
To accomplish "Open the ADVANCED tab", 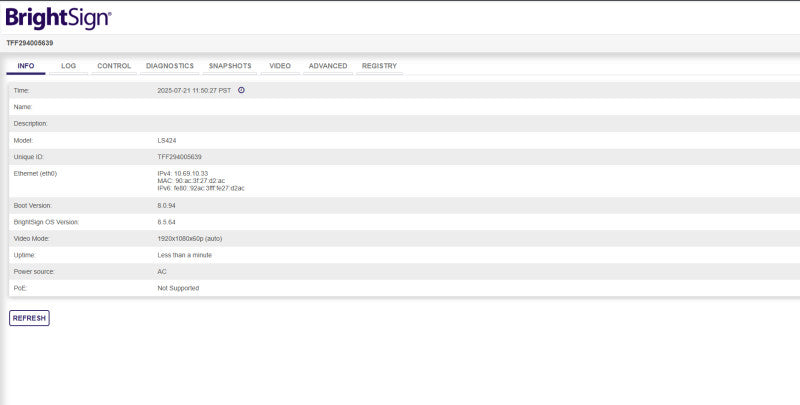I will coord(328,66).
